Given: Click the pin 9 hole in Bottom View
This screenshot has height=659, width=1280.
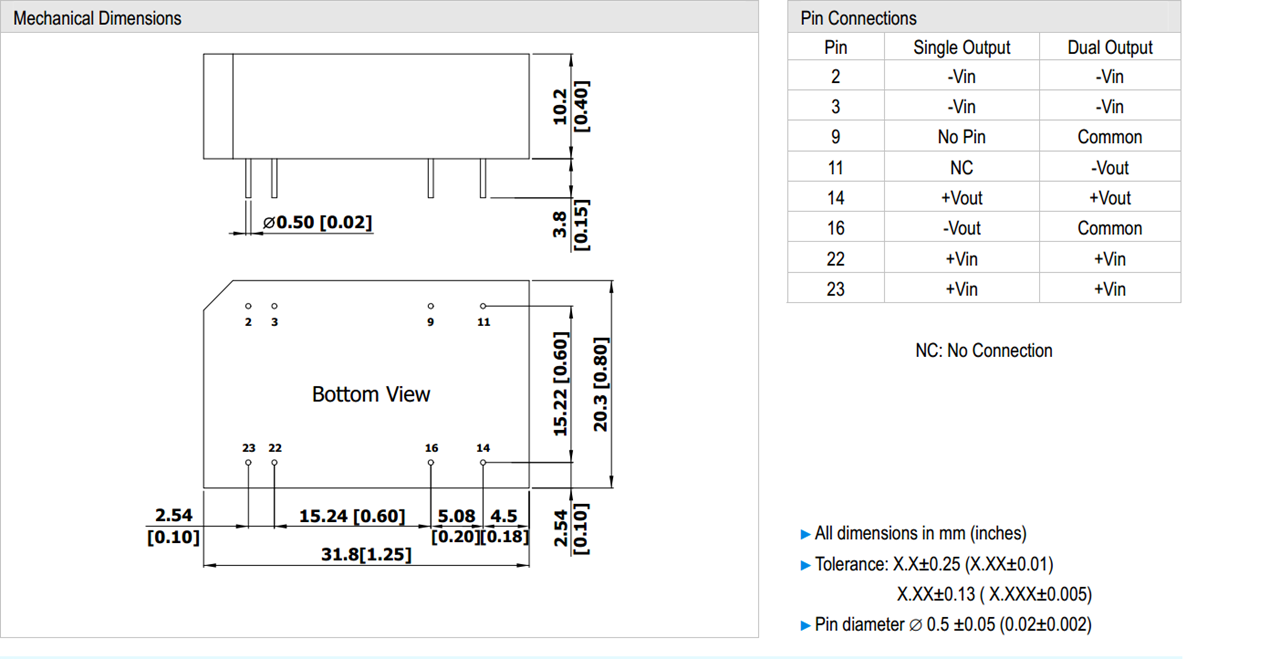Looking at the screenshot, I should point(431,306).
